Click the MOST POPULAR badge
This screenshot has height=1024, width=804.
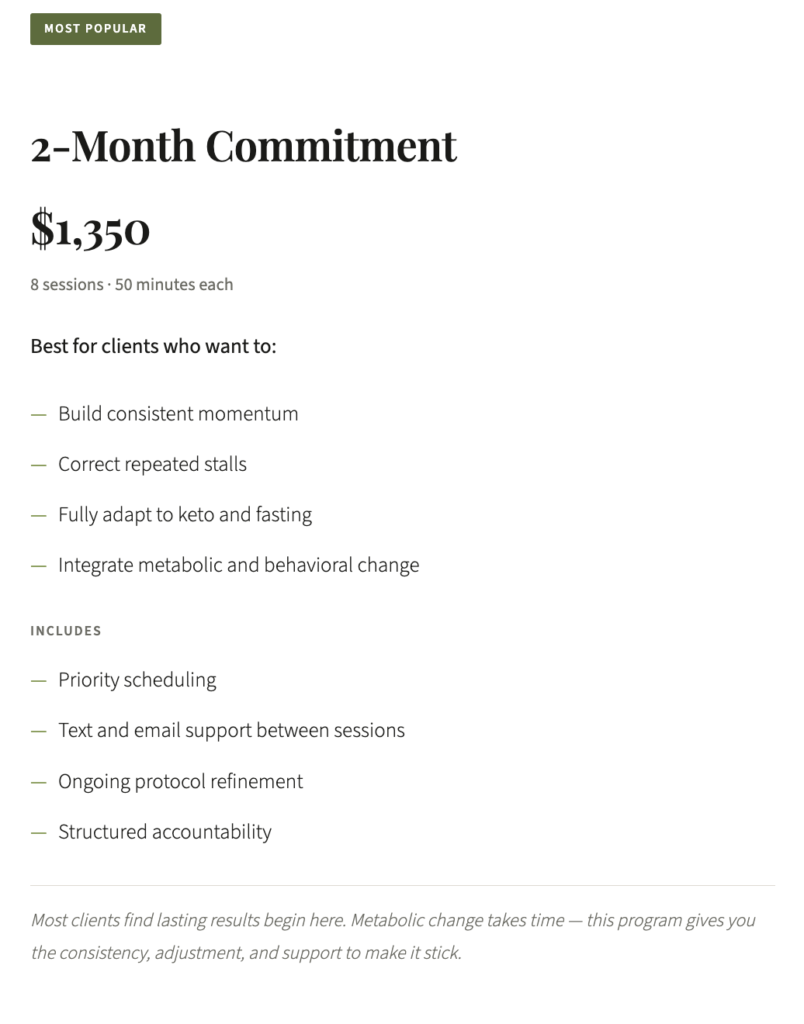[x=95, y=29]
